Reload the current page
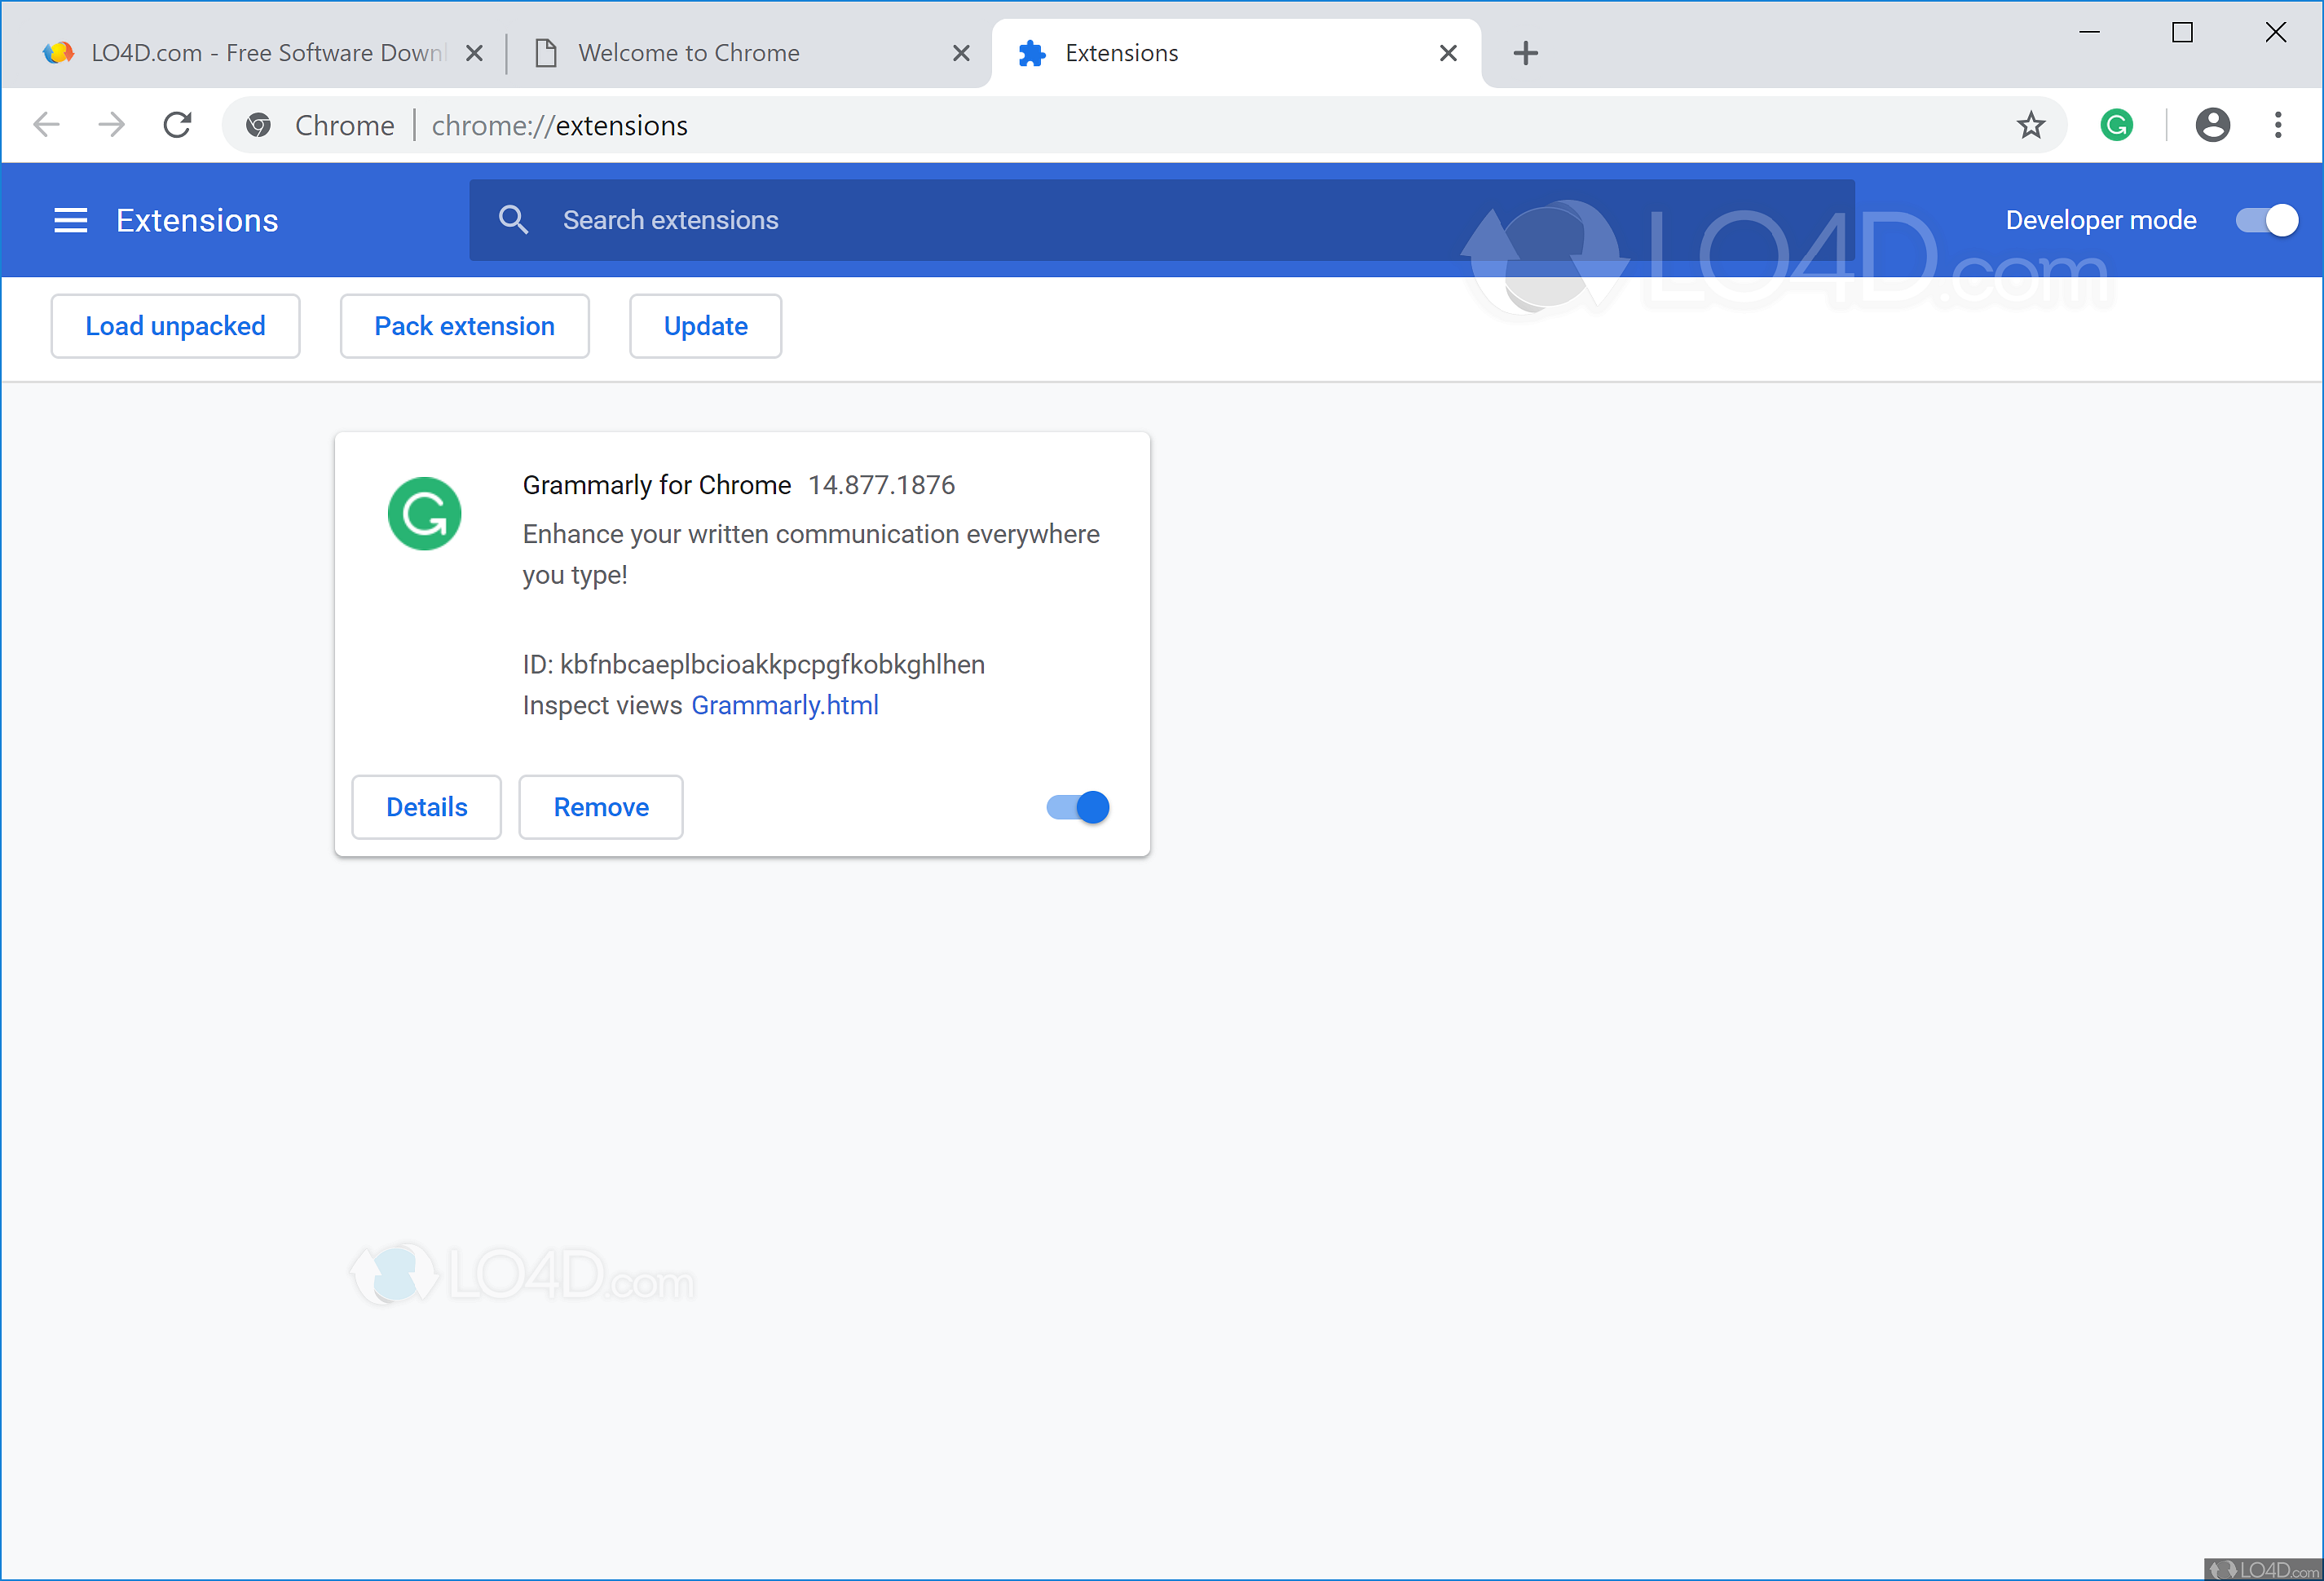This screenshot has height=1581, width=2324. coord(177,125)
